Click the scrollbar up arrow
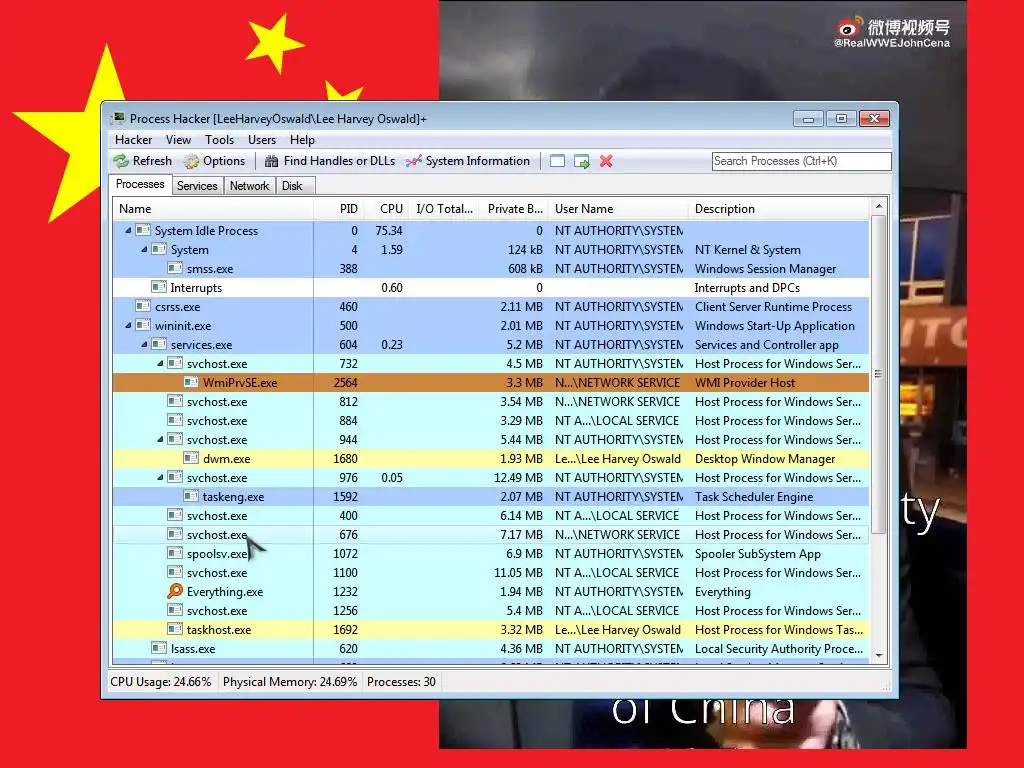 pos(878,206)
